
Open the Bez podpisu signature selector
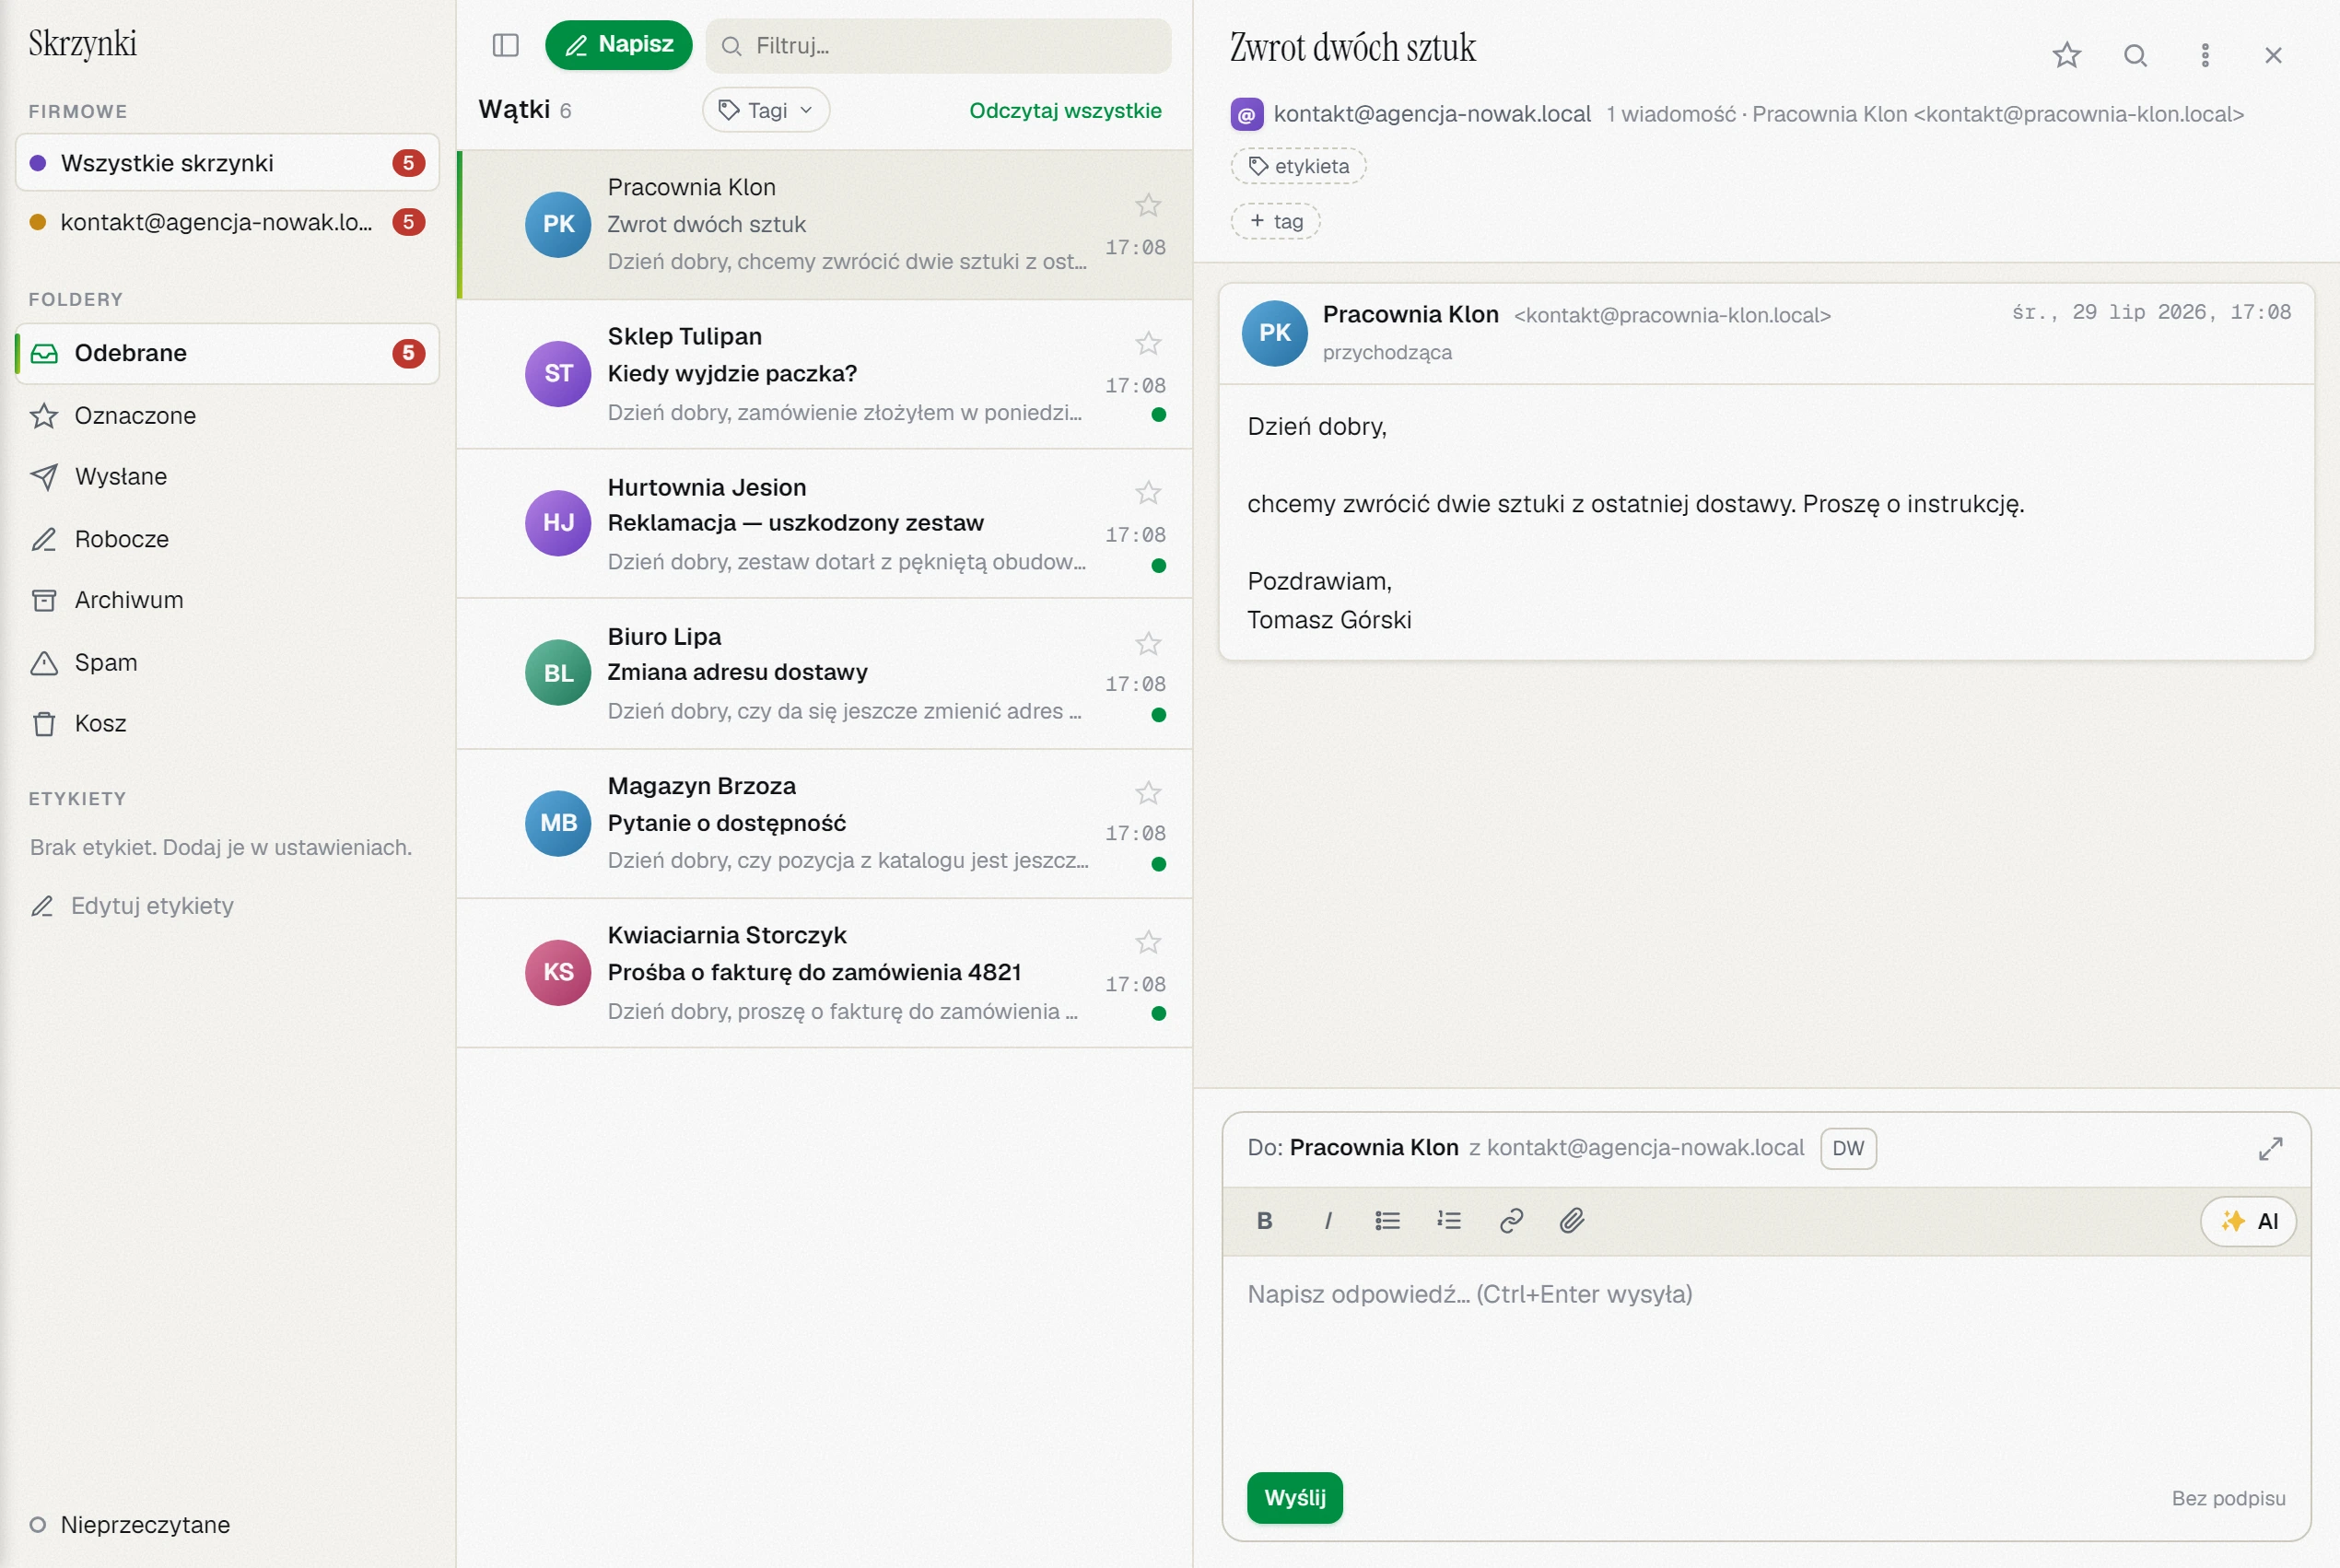[x=2228, y=1498]
